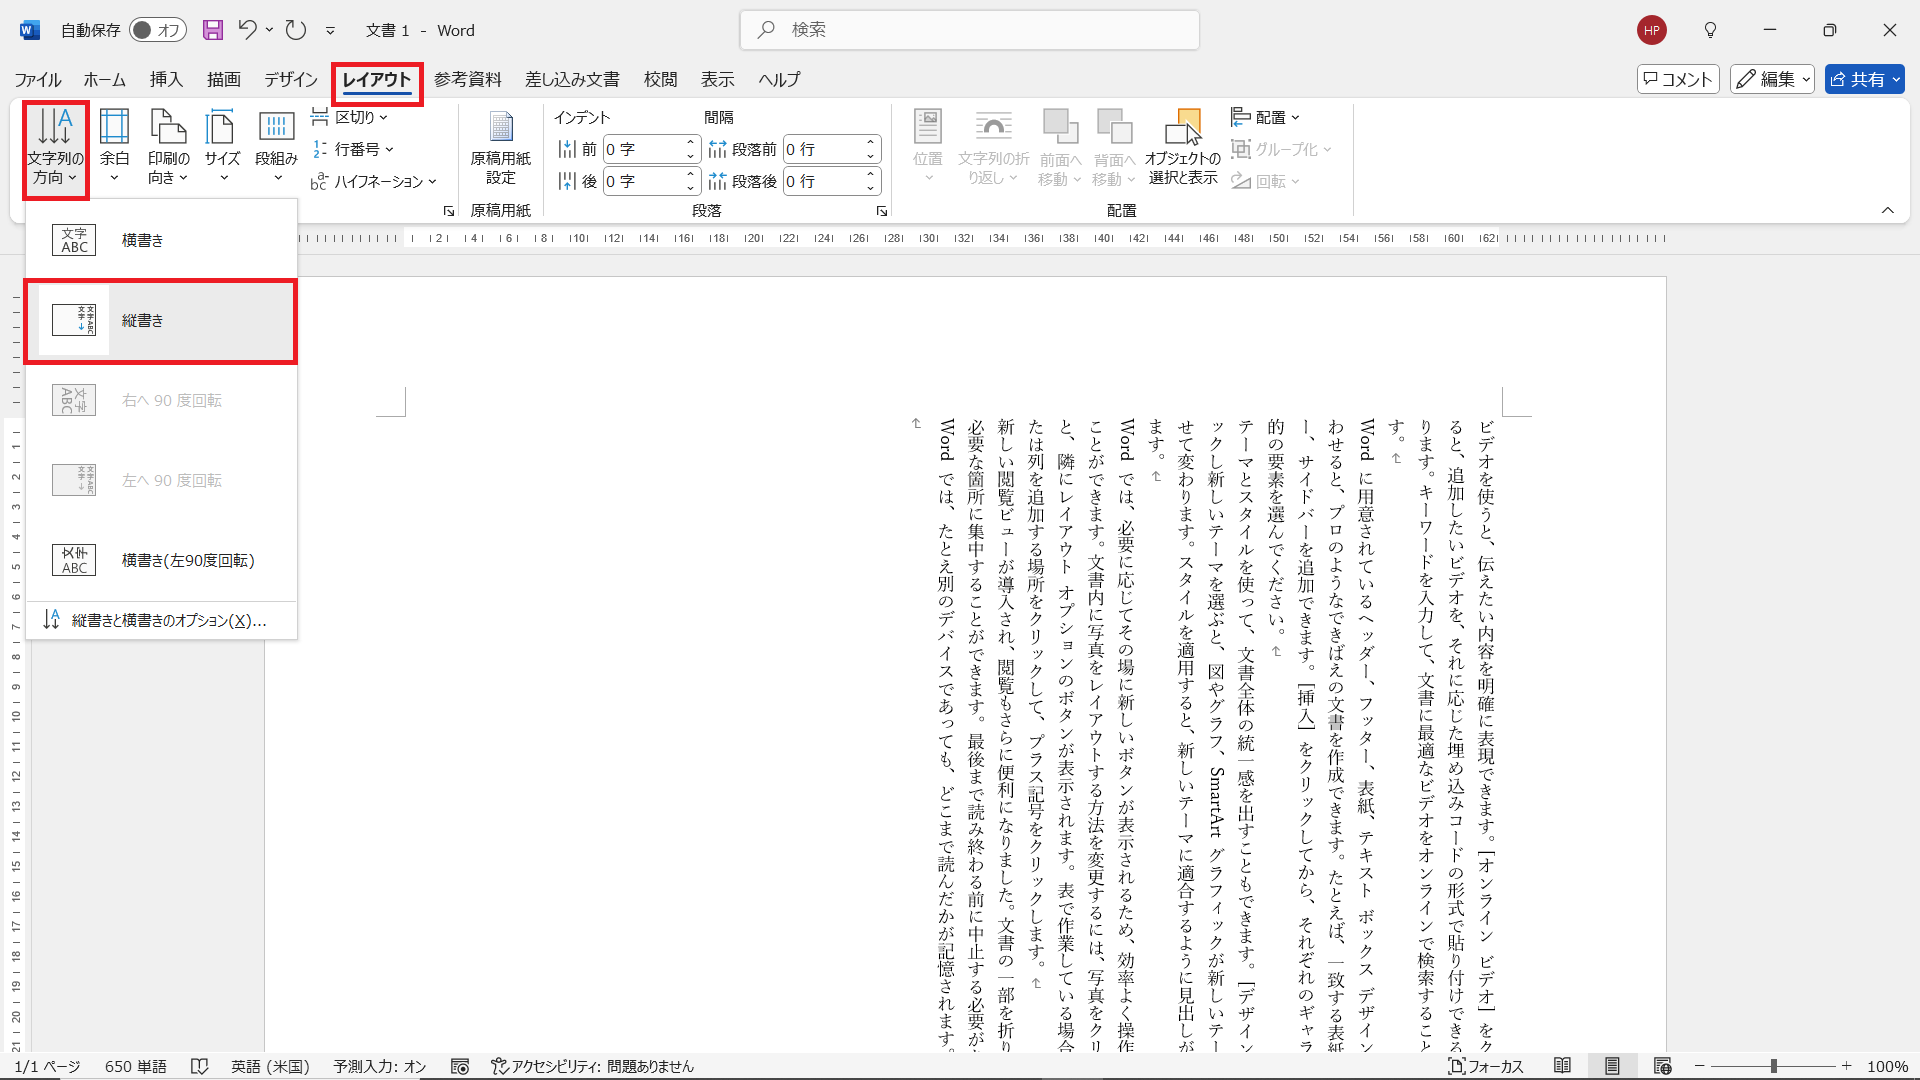1920x1080 pixels.
Task: Click the コメント comments button
Action: coord(1678,79)
